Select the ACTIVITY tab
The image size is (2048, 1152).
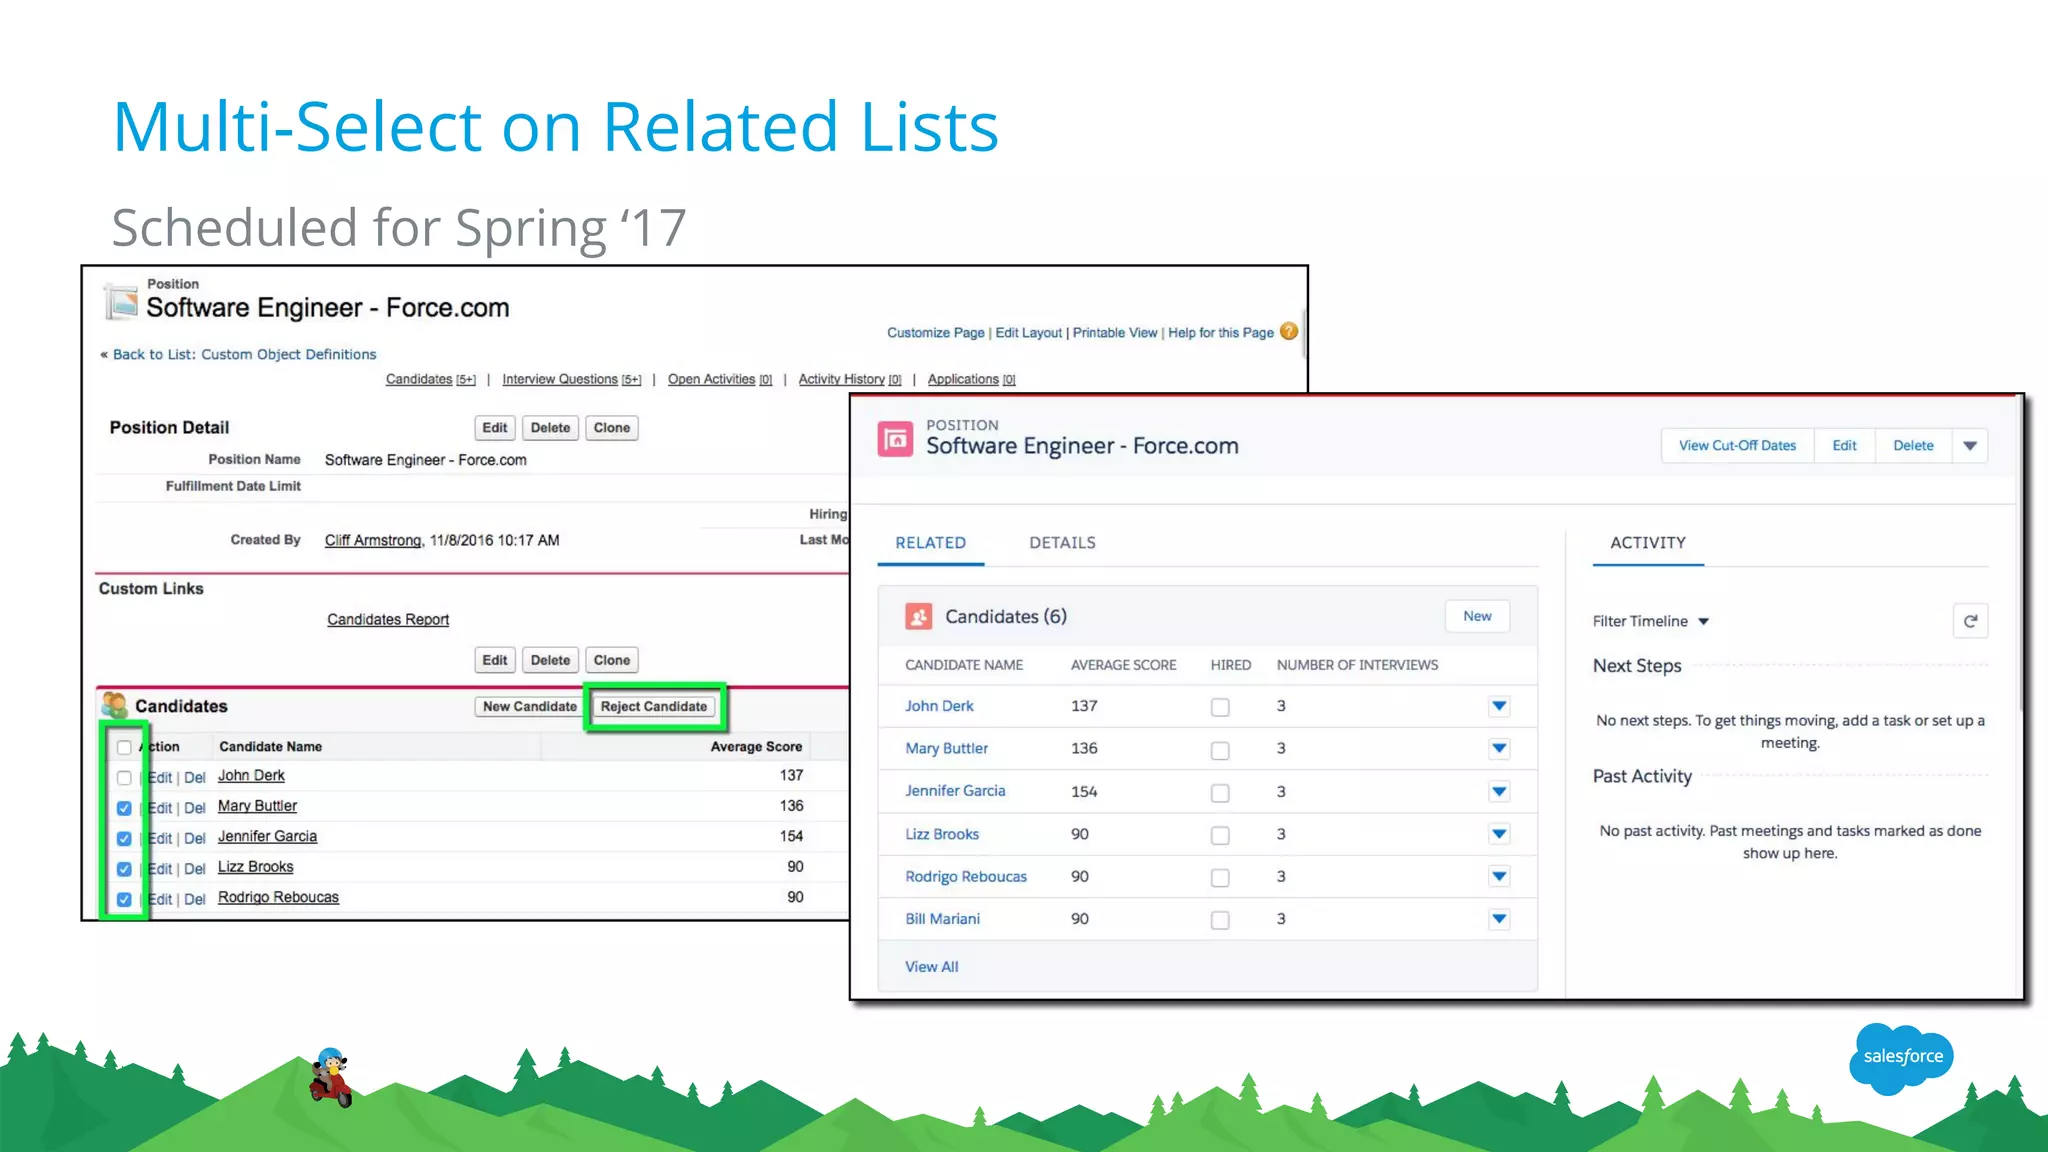1648,543
